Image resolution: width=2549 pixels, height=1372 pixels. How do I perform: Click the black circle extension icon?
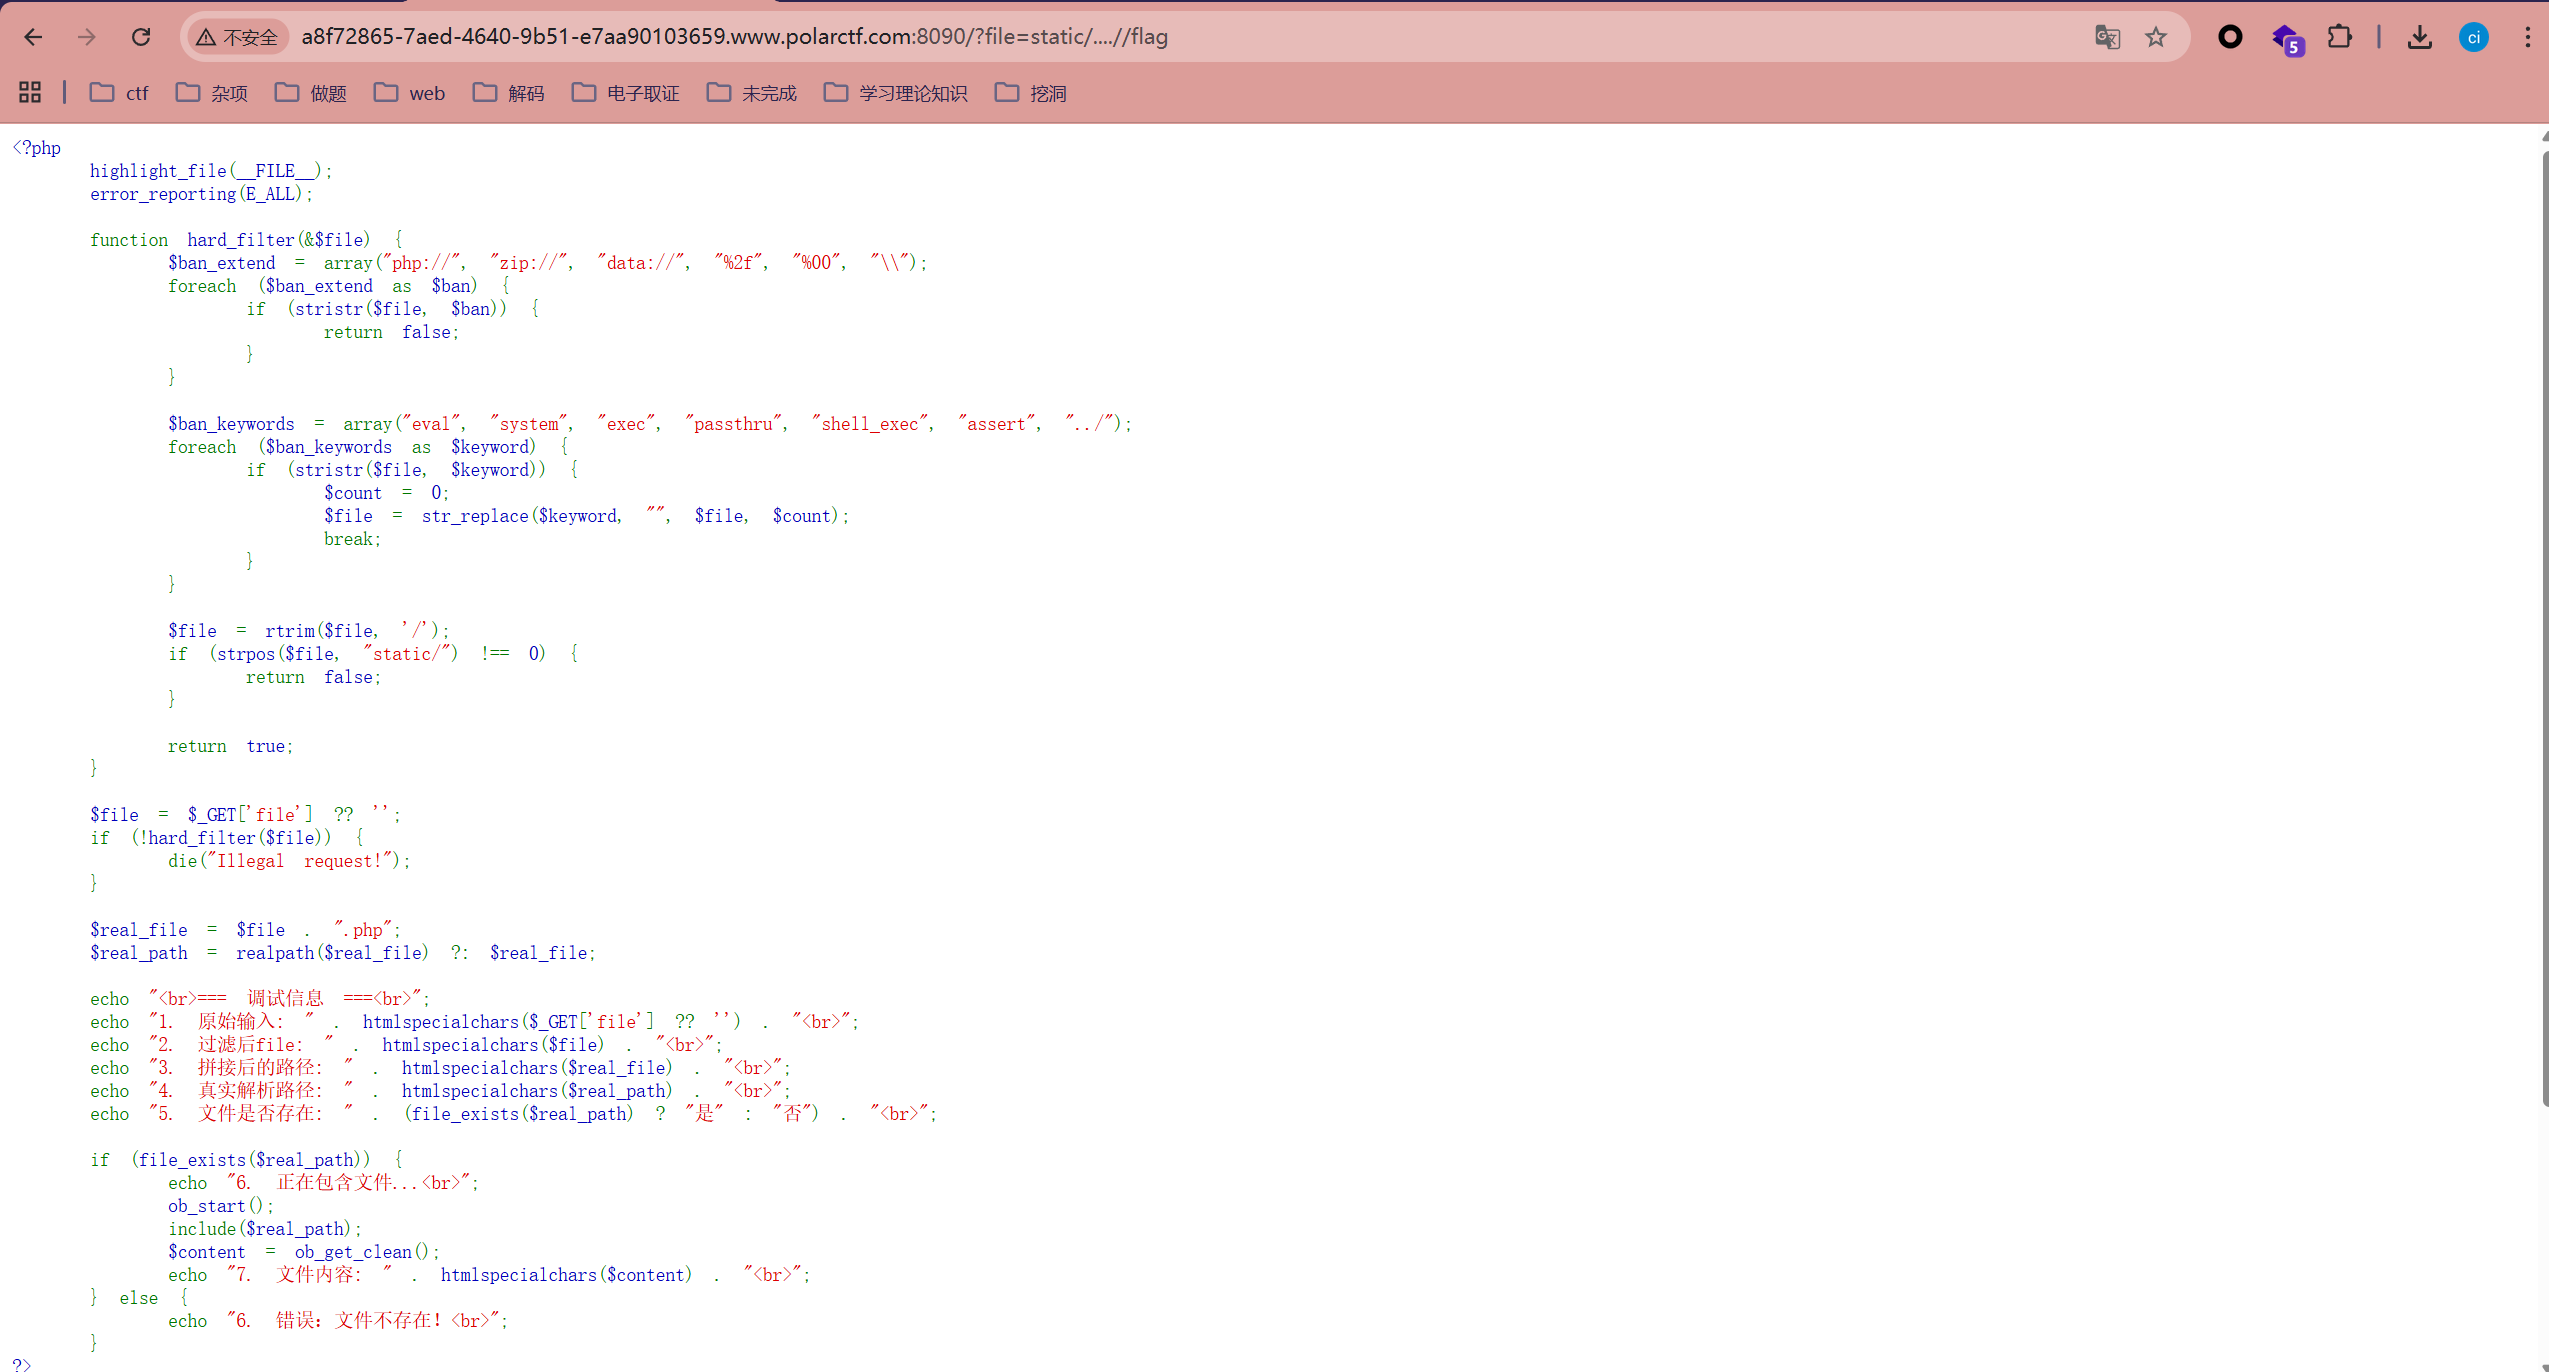(x=2230, y=37)
